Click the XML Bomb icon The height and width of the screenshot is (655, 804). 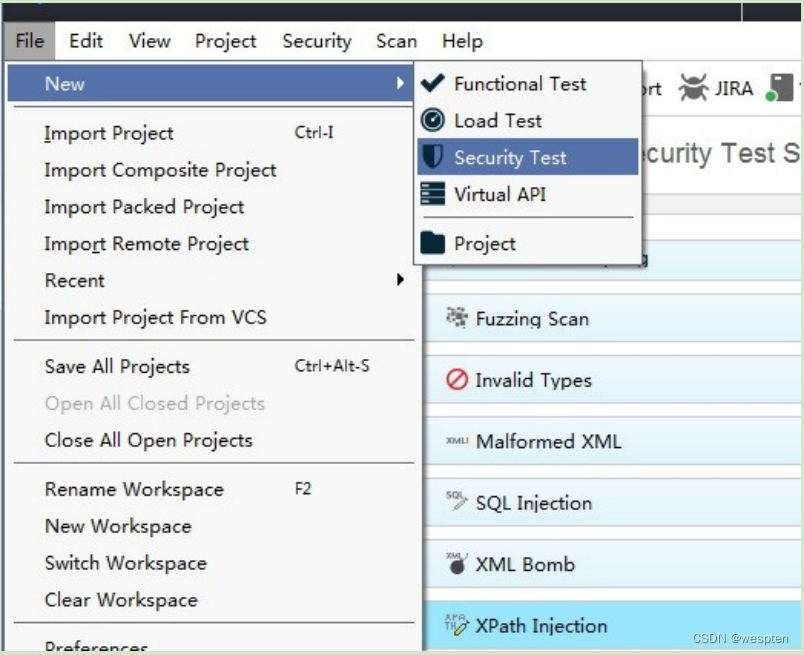coord(457,563)
